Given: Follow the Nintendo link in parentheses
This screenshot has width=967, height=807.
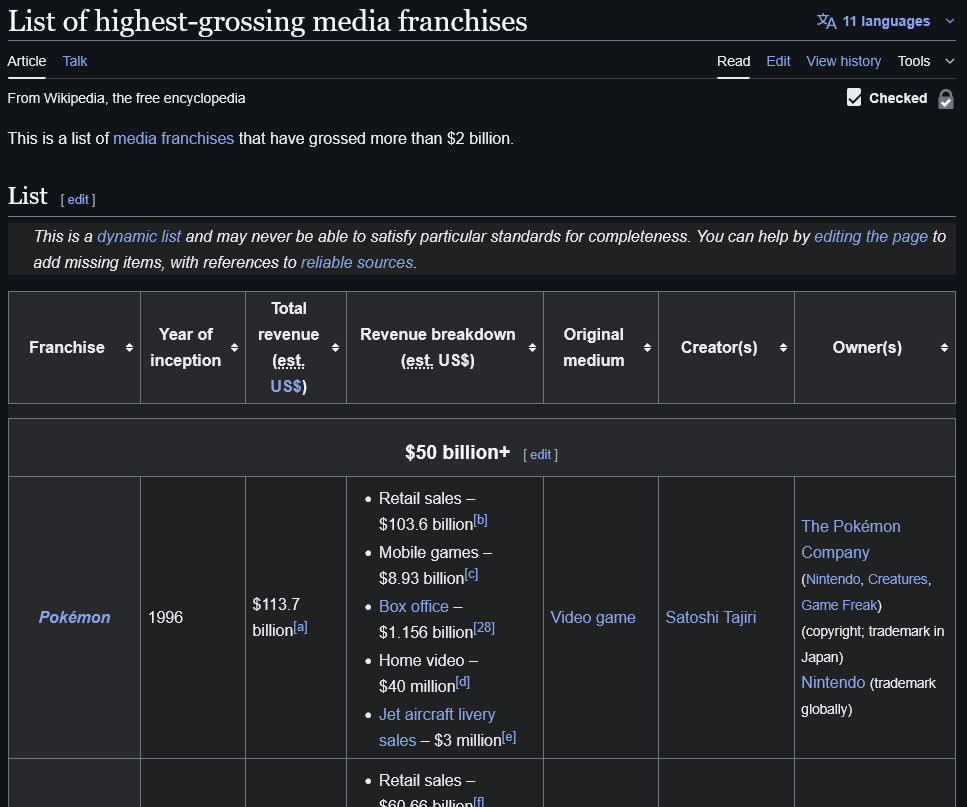Looking at the screenshot, I should coord(833,579).
